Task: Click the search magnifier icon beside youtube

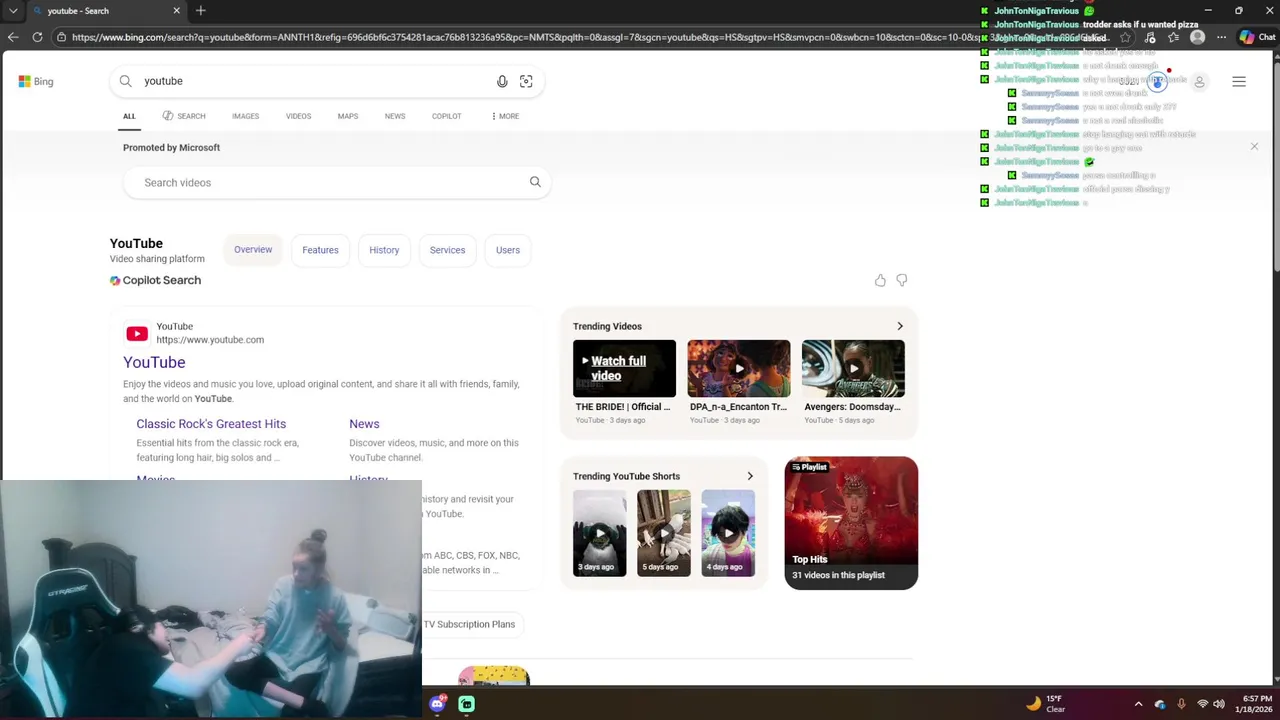Action: click(x=126, y=81)
